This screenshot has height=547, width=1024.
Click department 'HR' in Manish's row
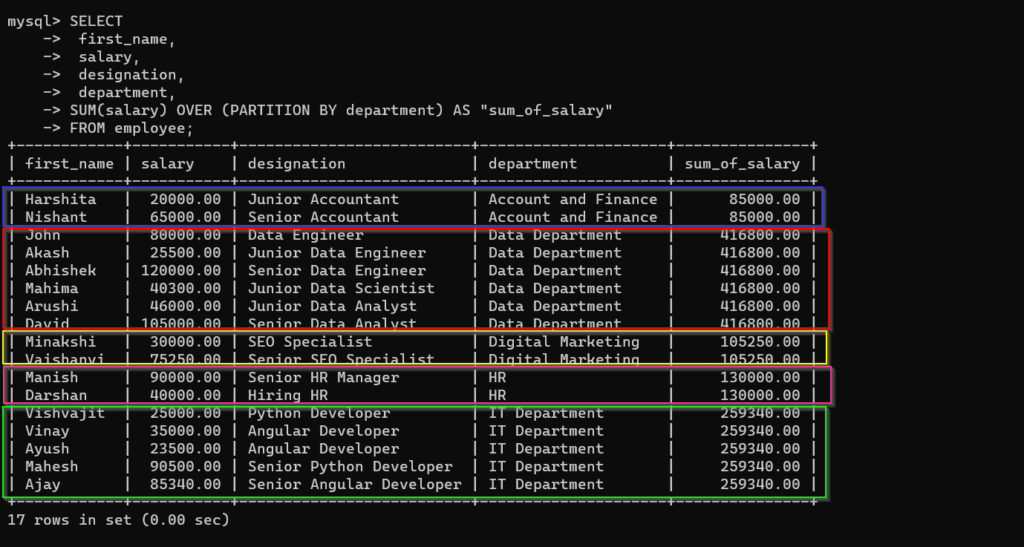[497, 377]
